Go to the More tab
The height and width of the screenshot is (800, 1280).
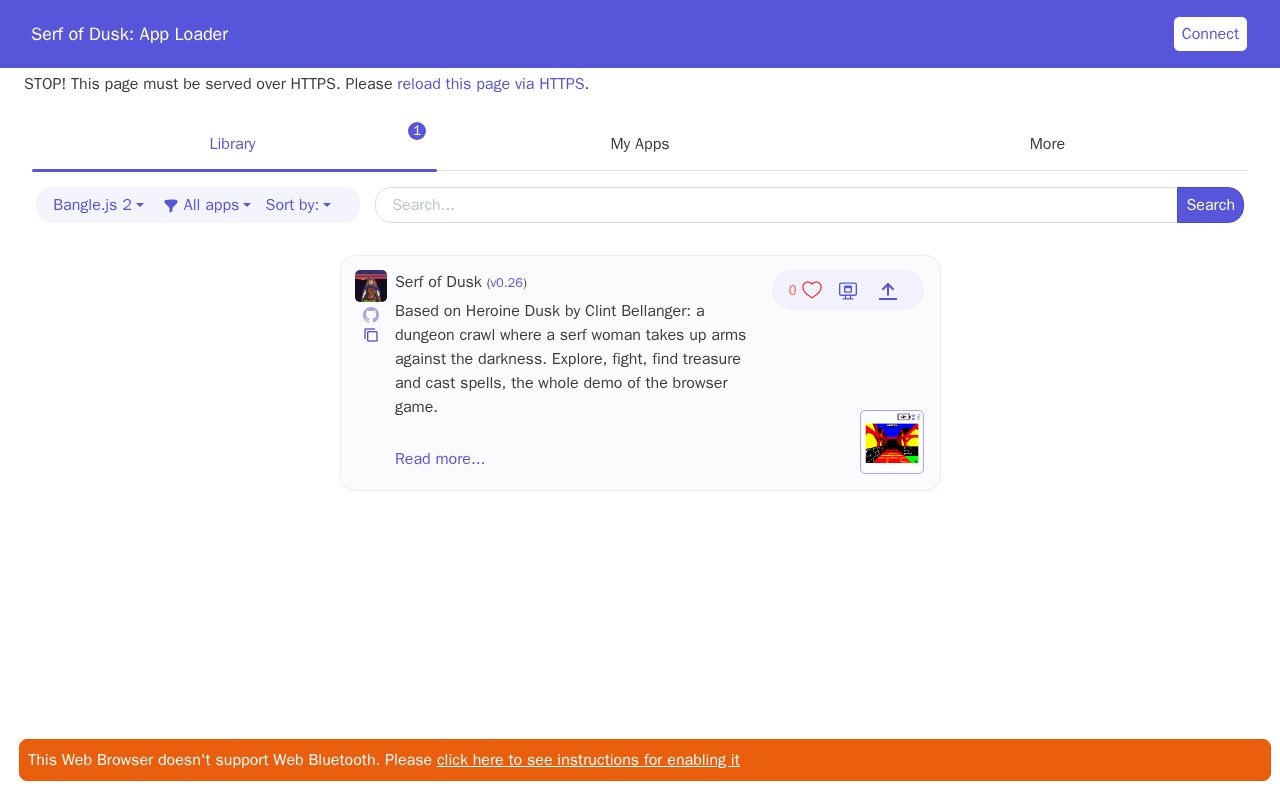point(1047,144)
